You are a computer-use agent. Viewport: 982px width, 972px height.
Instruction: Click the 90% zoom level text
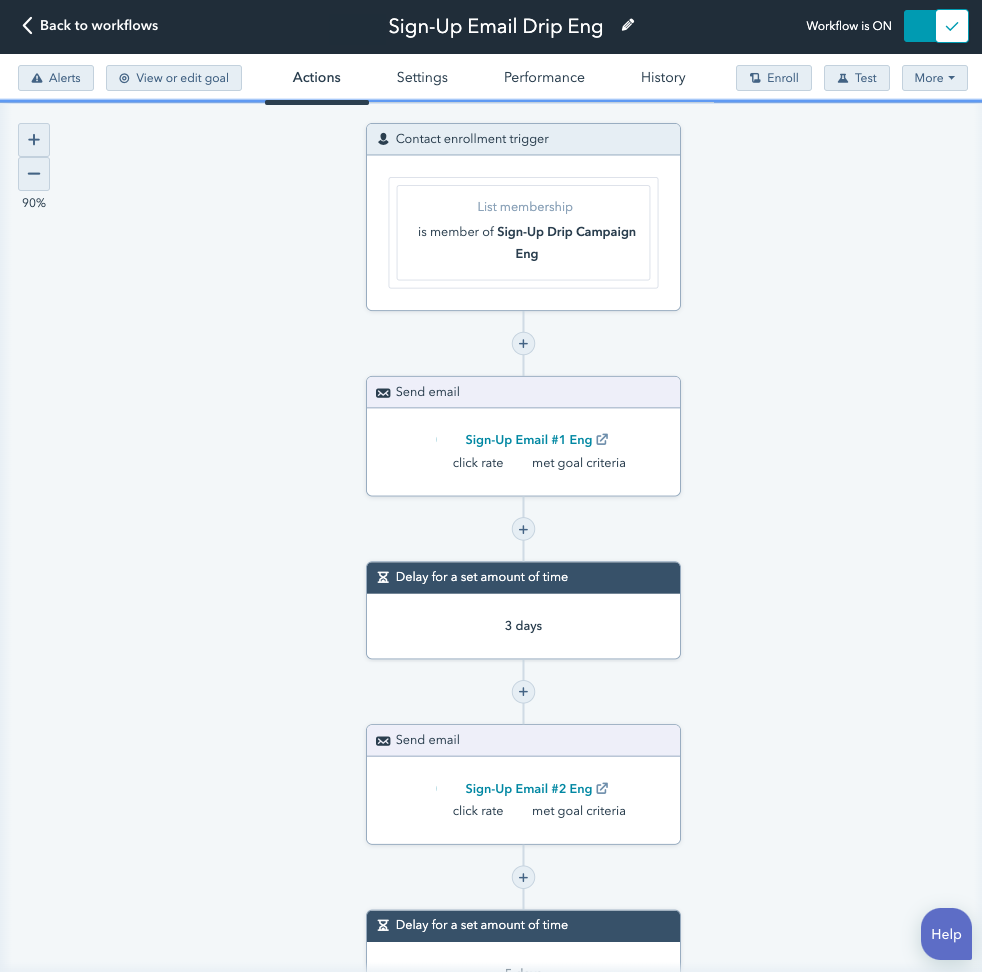click(34, 203)
